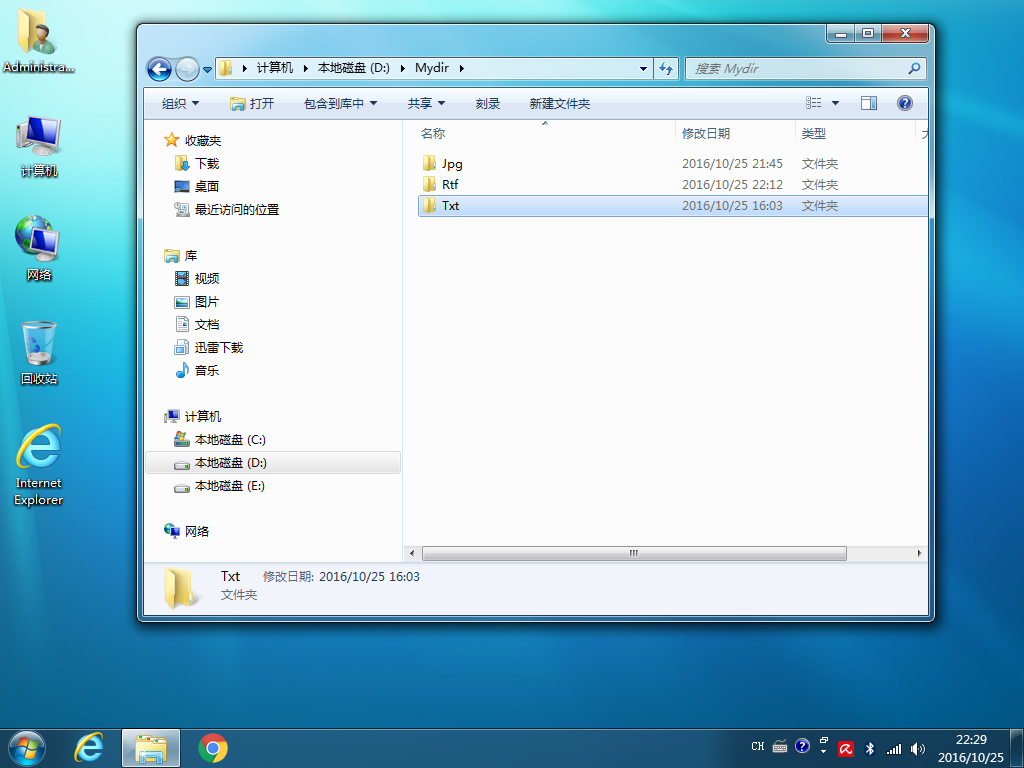
Task: Open help with the question mark icon
Action: (x=904, y=103)
